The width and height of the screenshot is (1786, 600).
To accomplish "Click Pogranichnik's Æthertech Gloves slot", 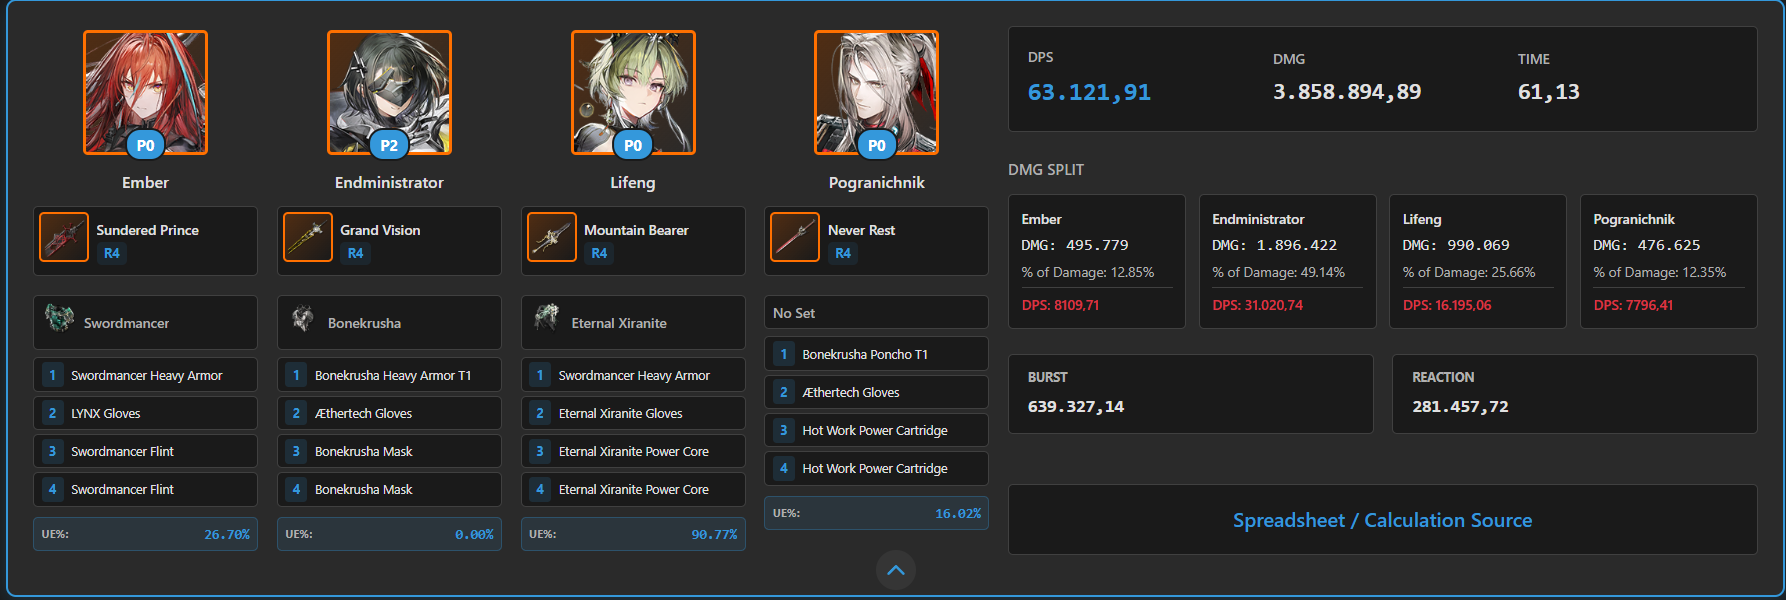I will click(x=876, y=392).
